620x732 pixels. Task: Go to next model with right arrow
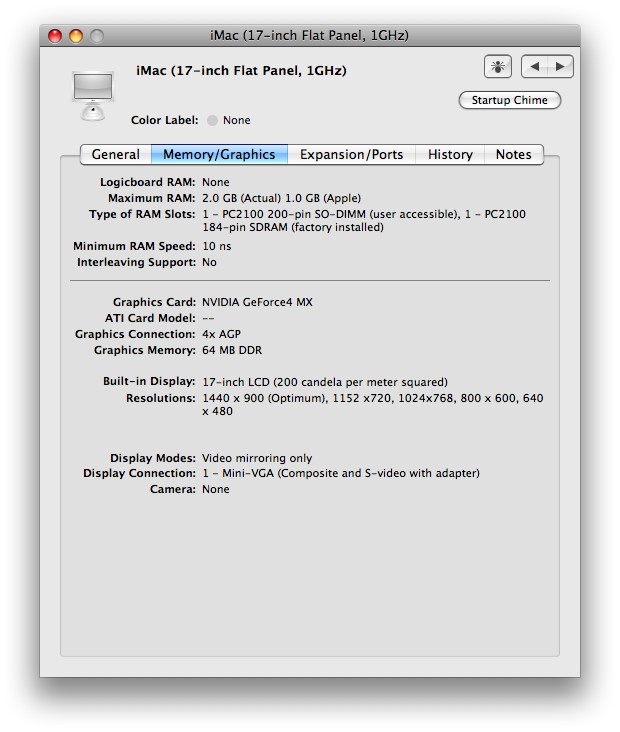coord(560,66)
